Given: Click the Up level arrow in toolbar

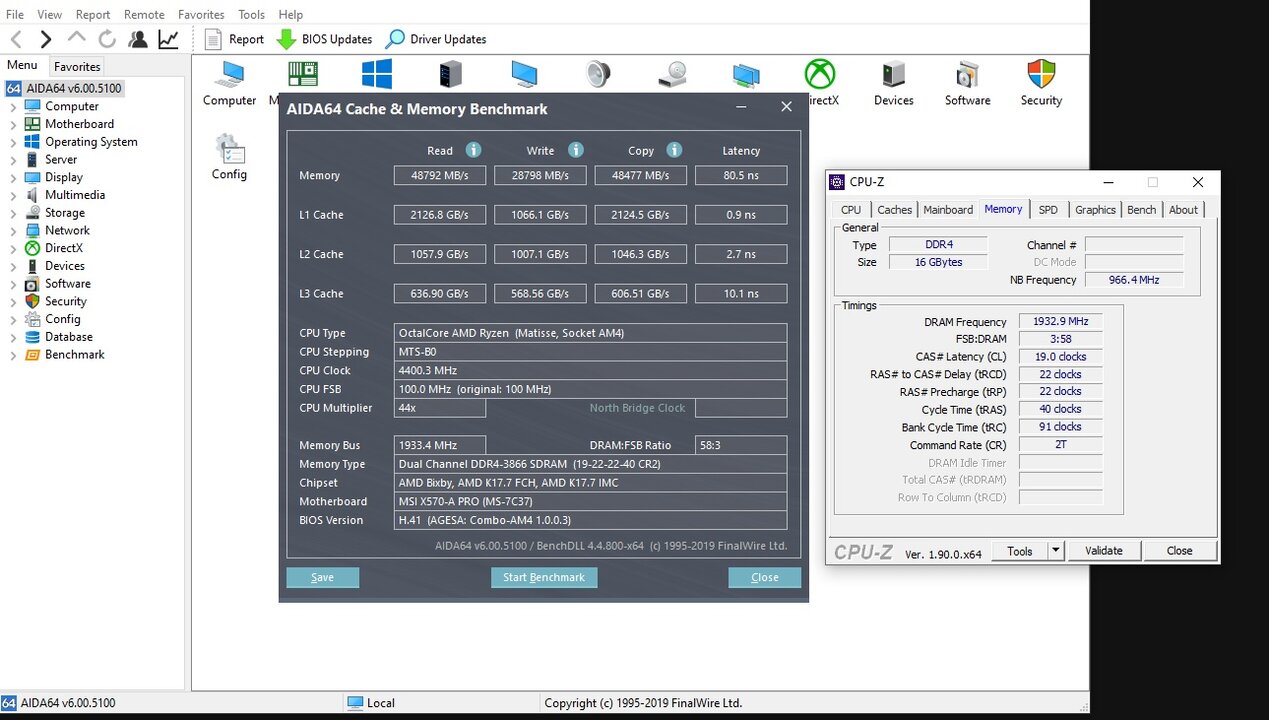Looking at the screenshot, I should (x=77, y=39).
